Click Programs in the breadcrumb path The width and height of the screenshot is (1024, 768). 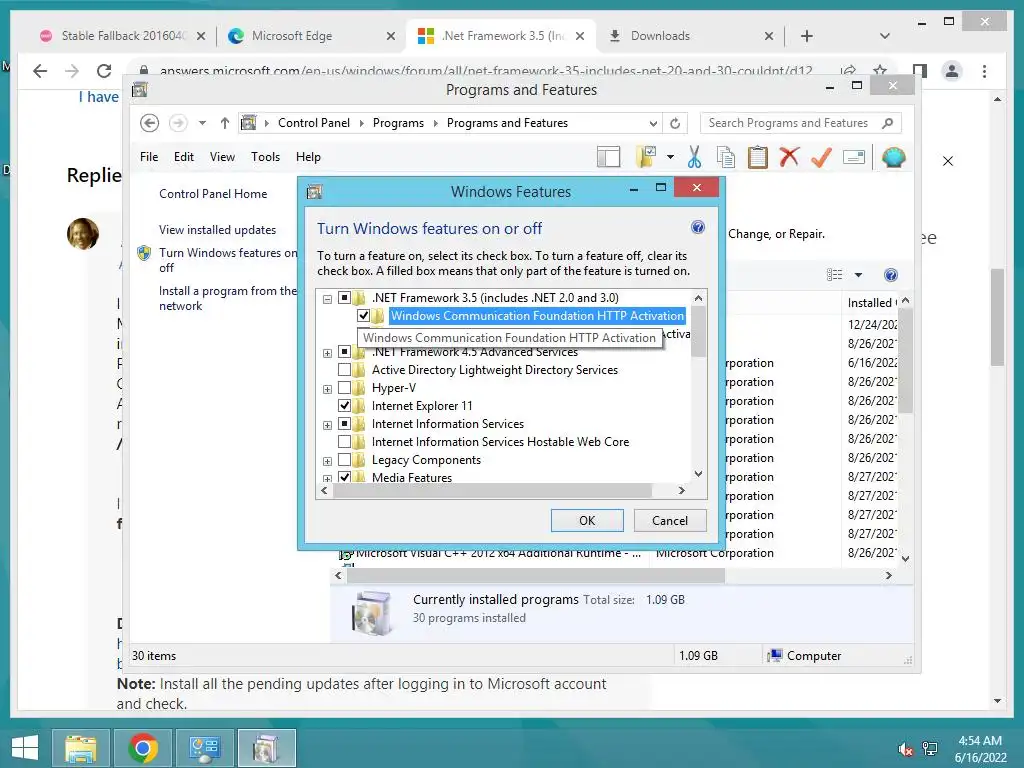(398, 123)
